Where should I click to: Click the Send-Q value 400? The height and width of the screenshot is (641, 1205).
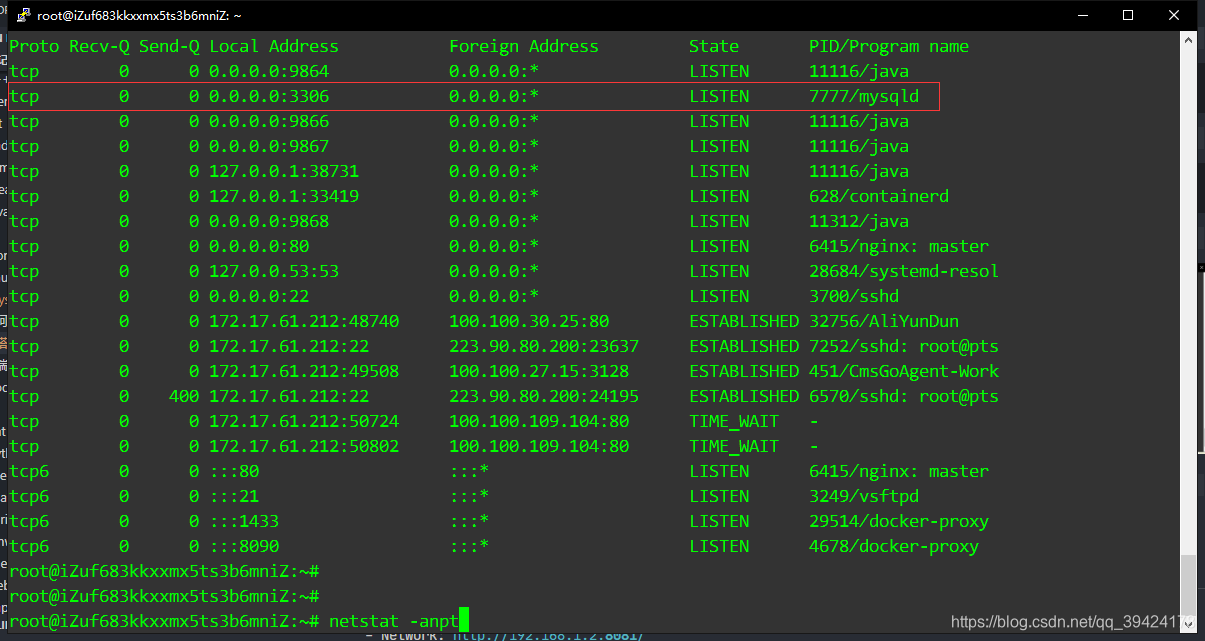coord(184,396)
